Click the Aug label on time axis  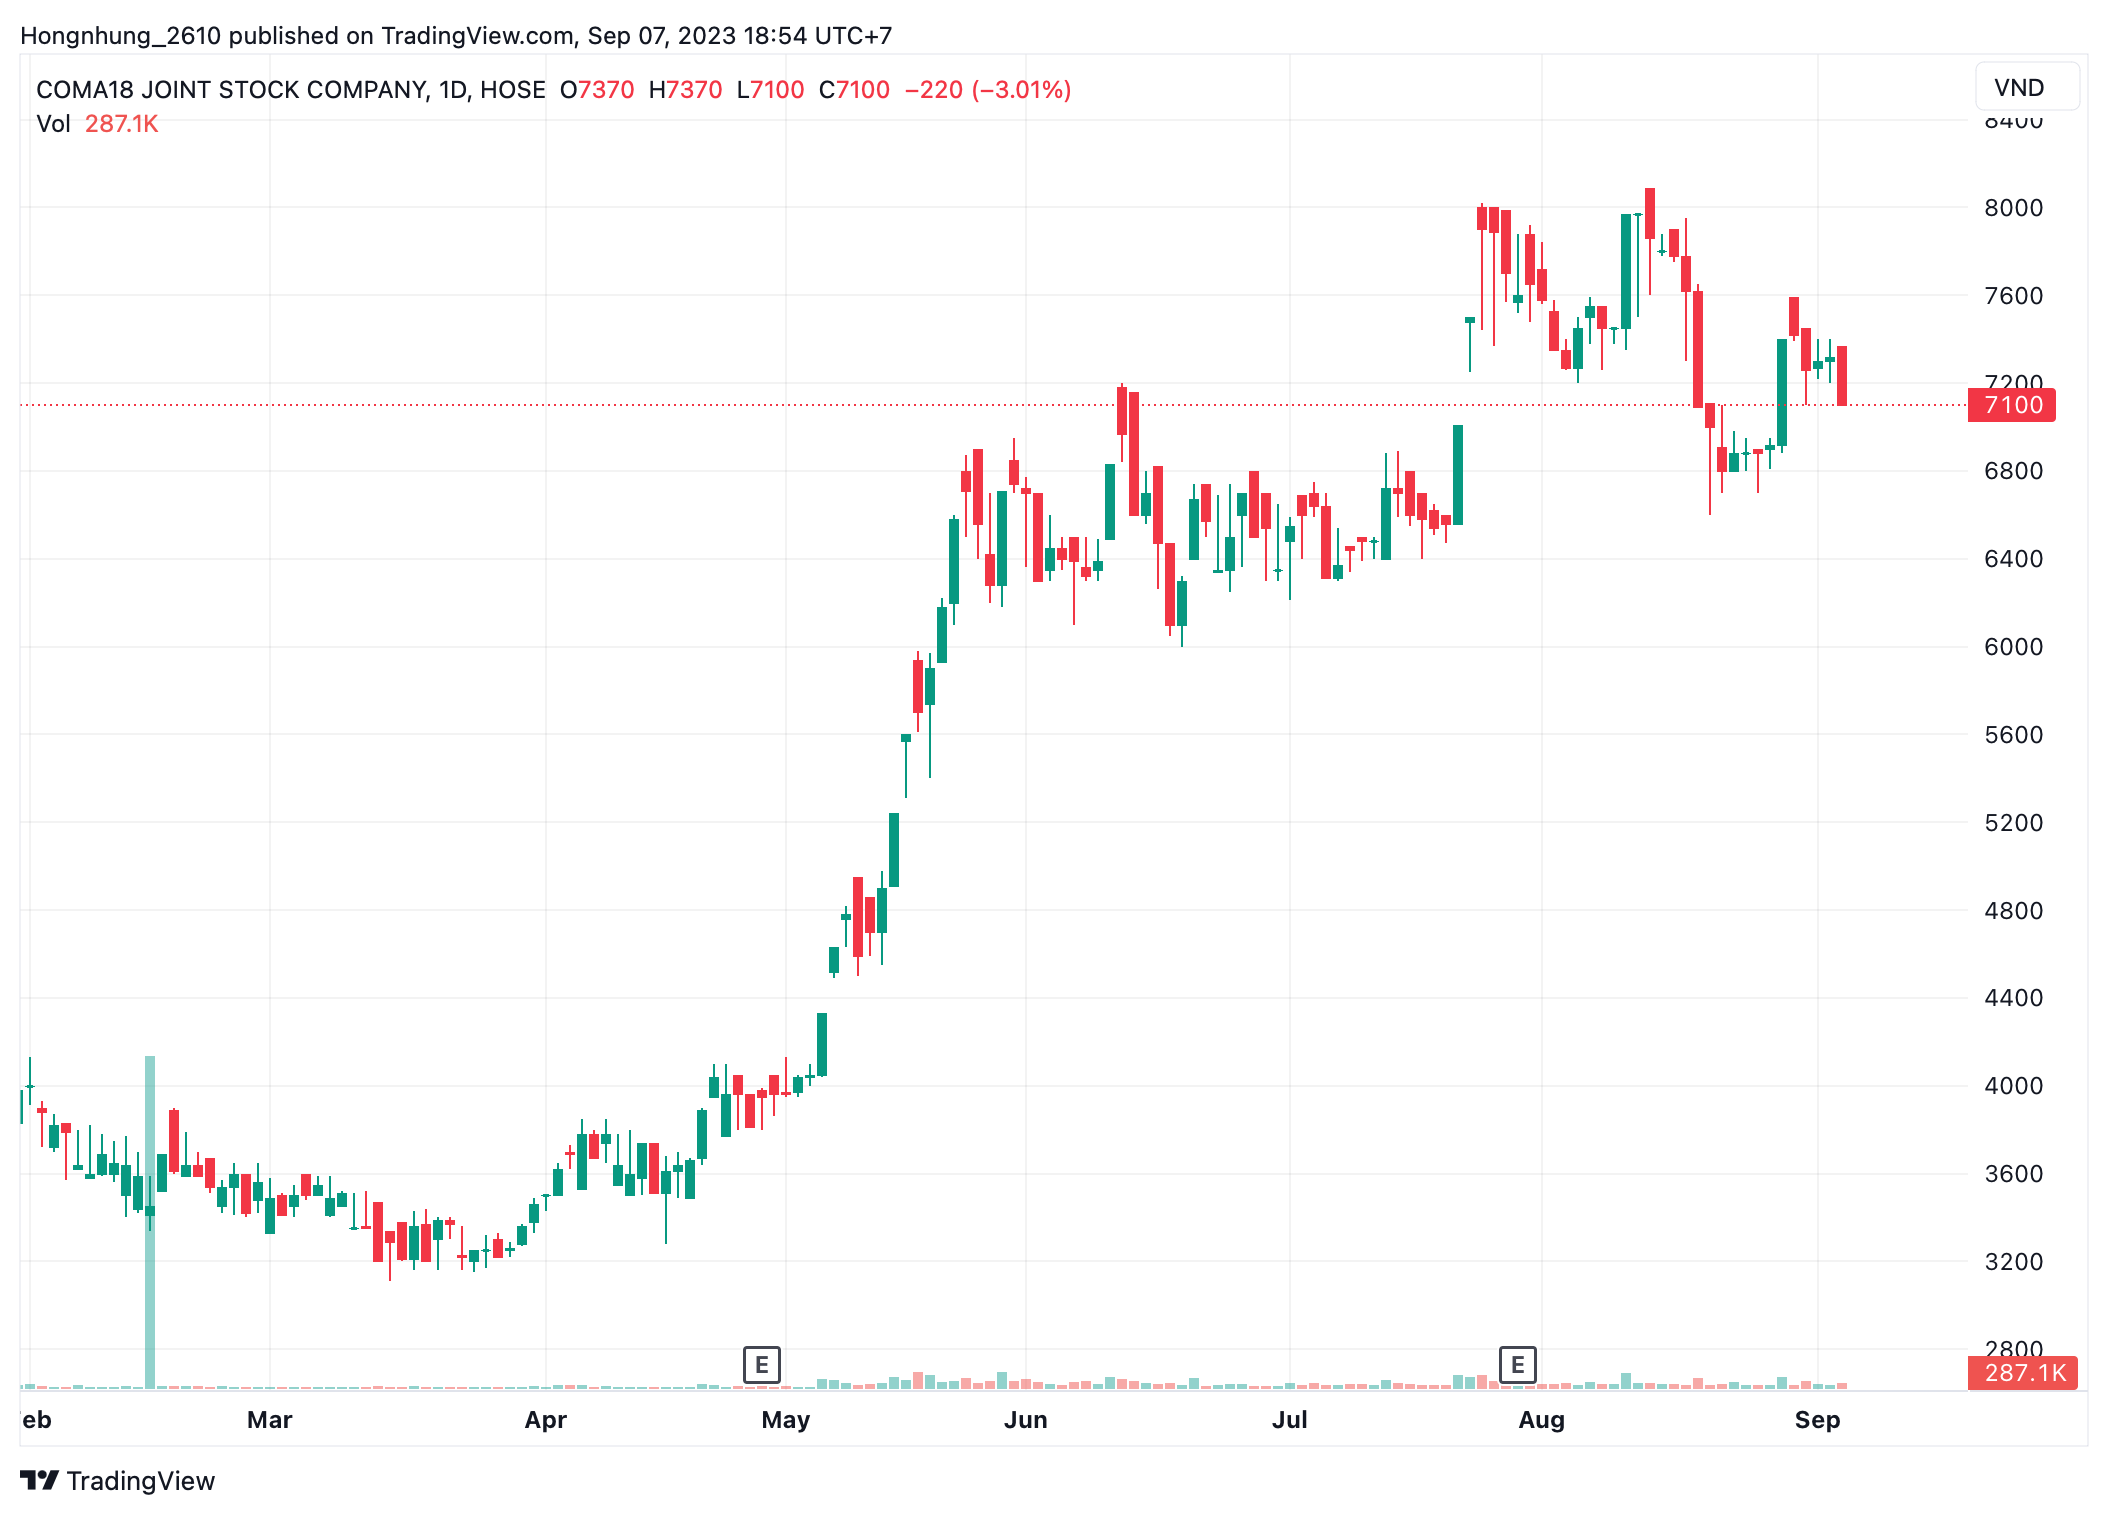click(1541, 1420)
